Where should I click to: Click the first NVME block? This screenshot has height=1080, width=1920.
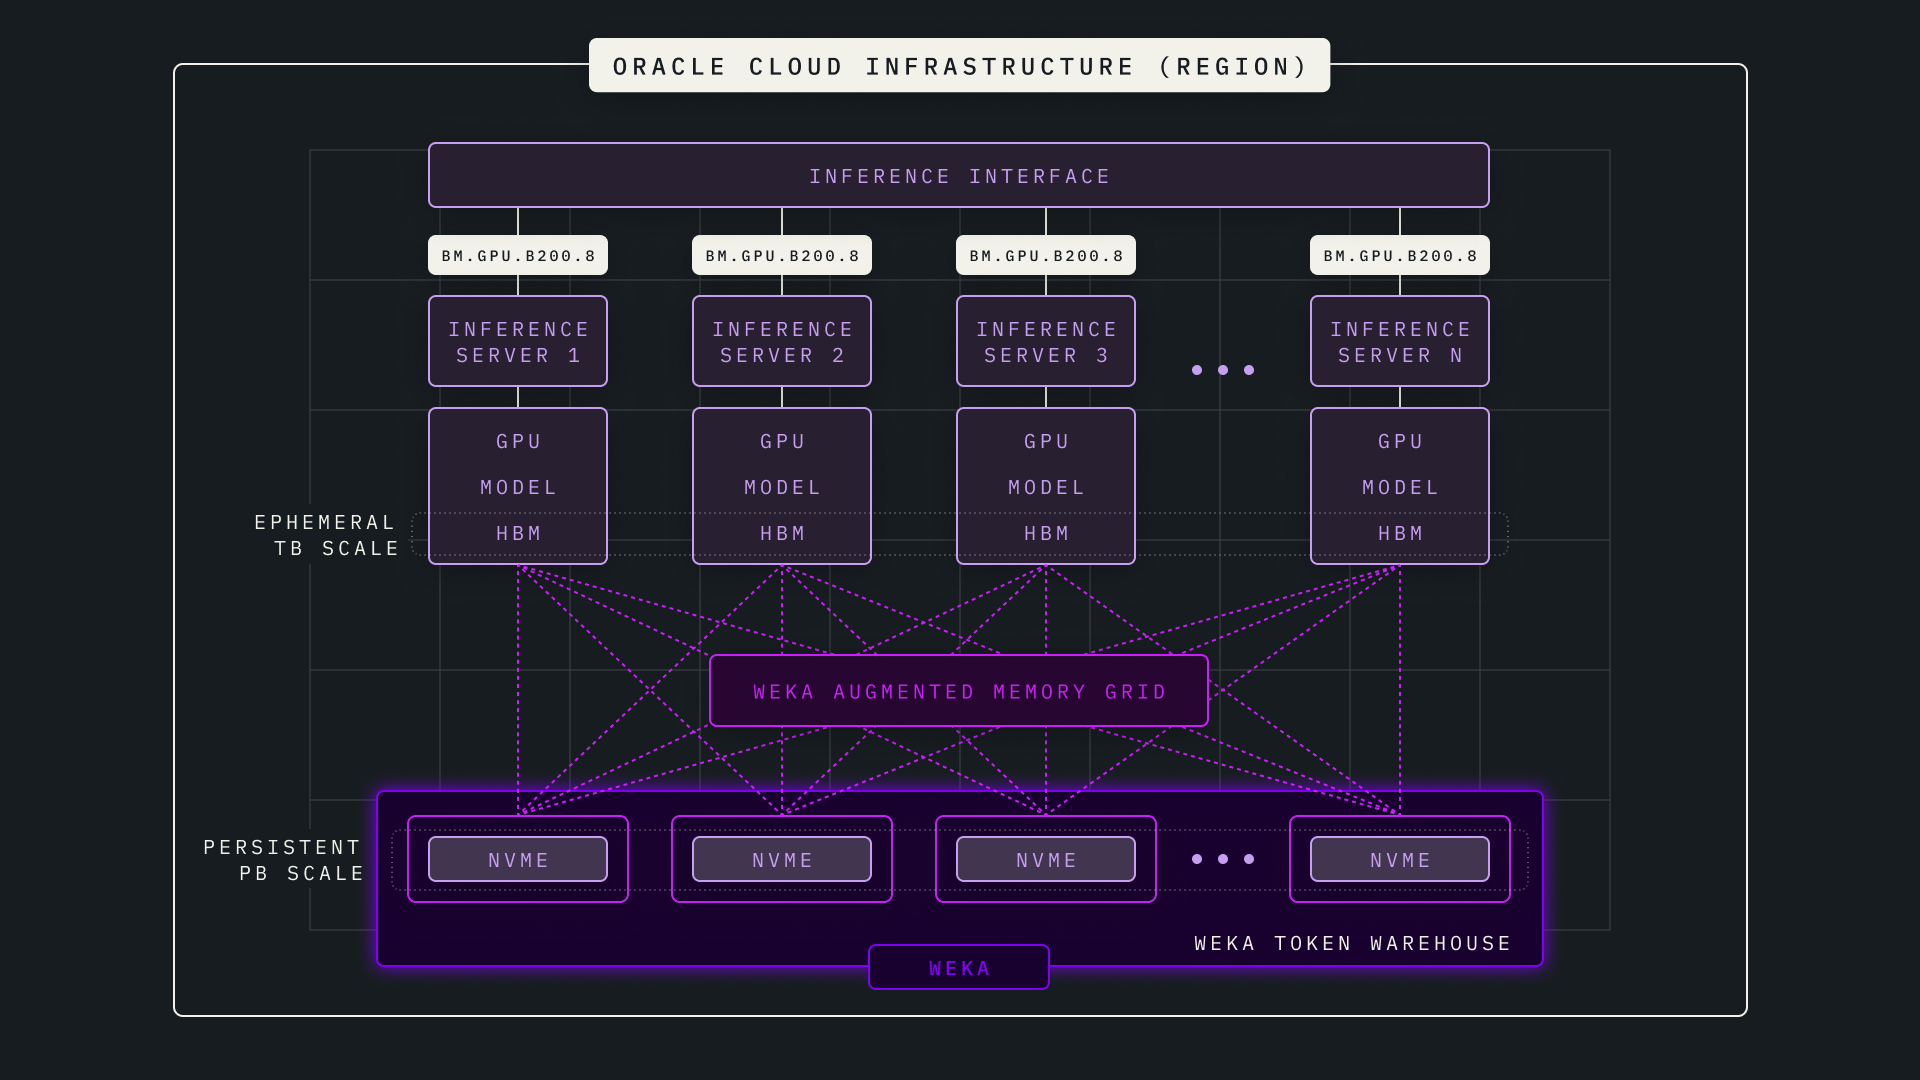(517, 860)
